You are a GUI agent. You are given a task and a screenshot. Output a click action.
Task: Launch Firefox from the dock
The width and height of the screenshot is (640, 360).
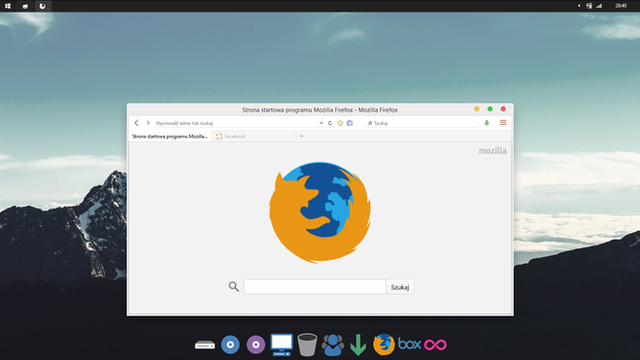(x=384, y=344)
